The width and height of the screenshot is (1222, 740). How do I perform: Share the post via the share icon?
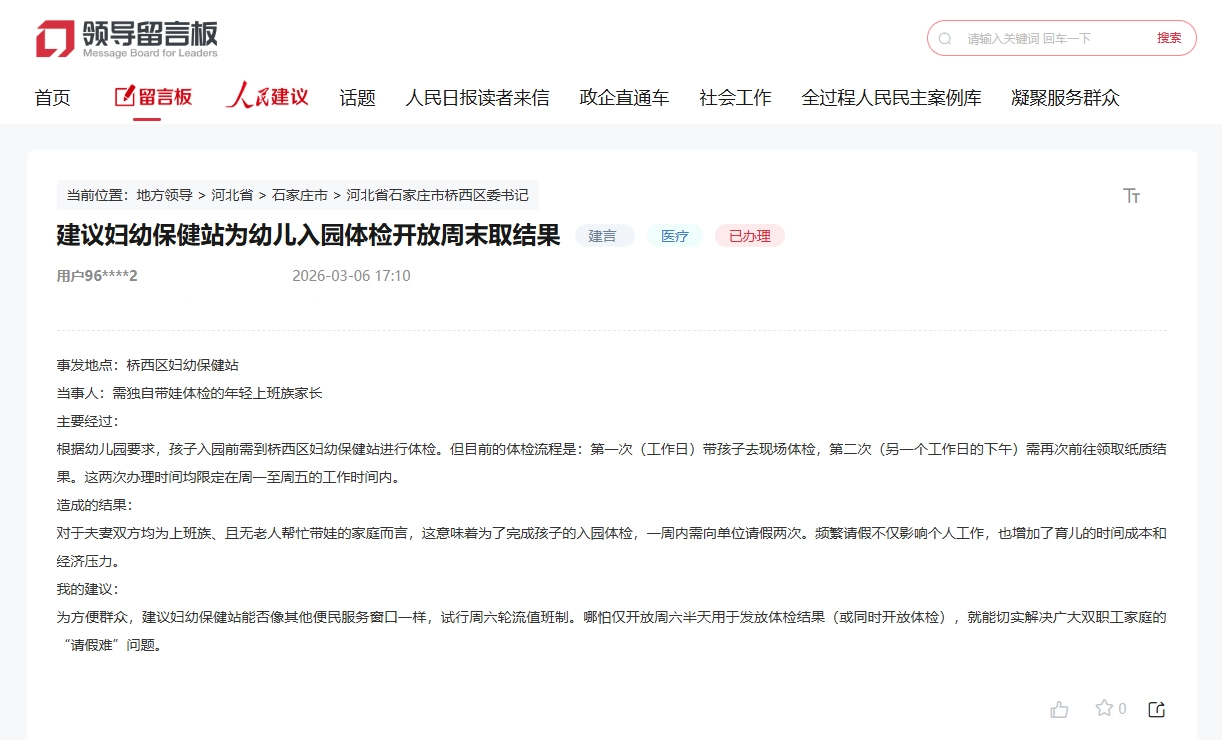1156,708
